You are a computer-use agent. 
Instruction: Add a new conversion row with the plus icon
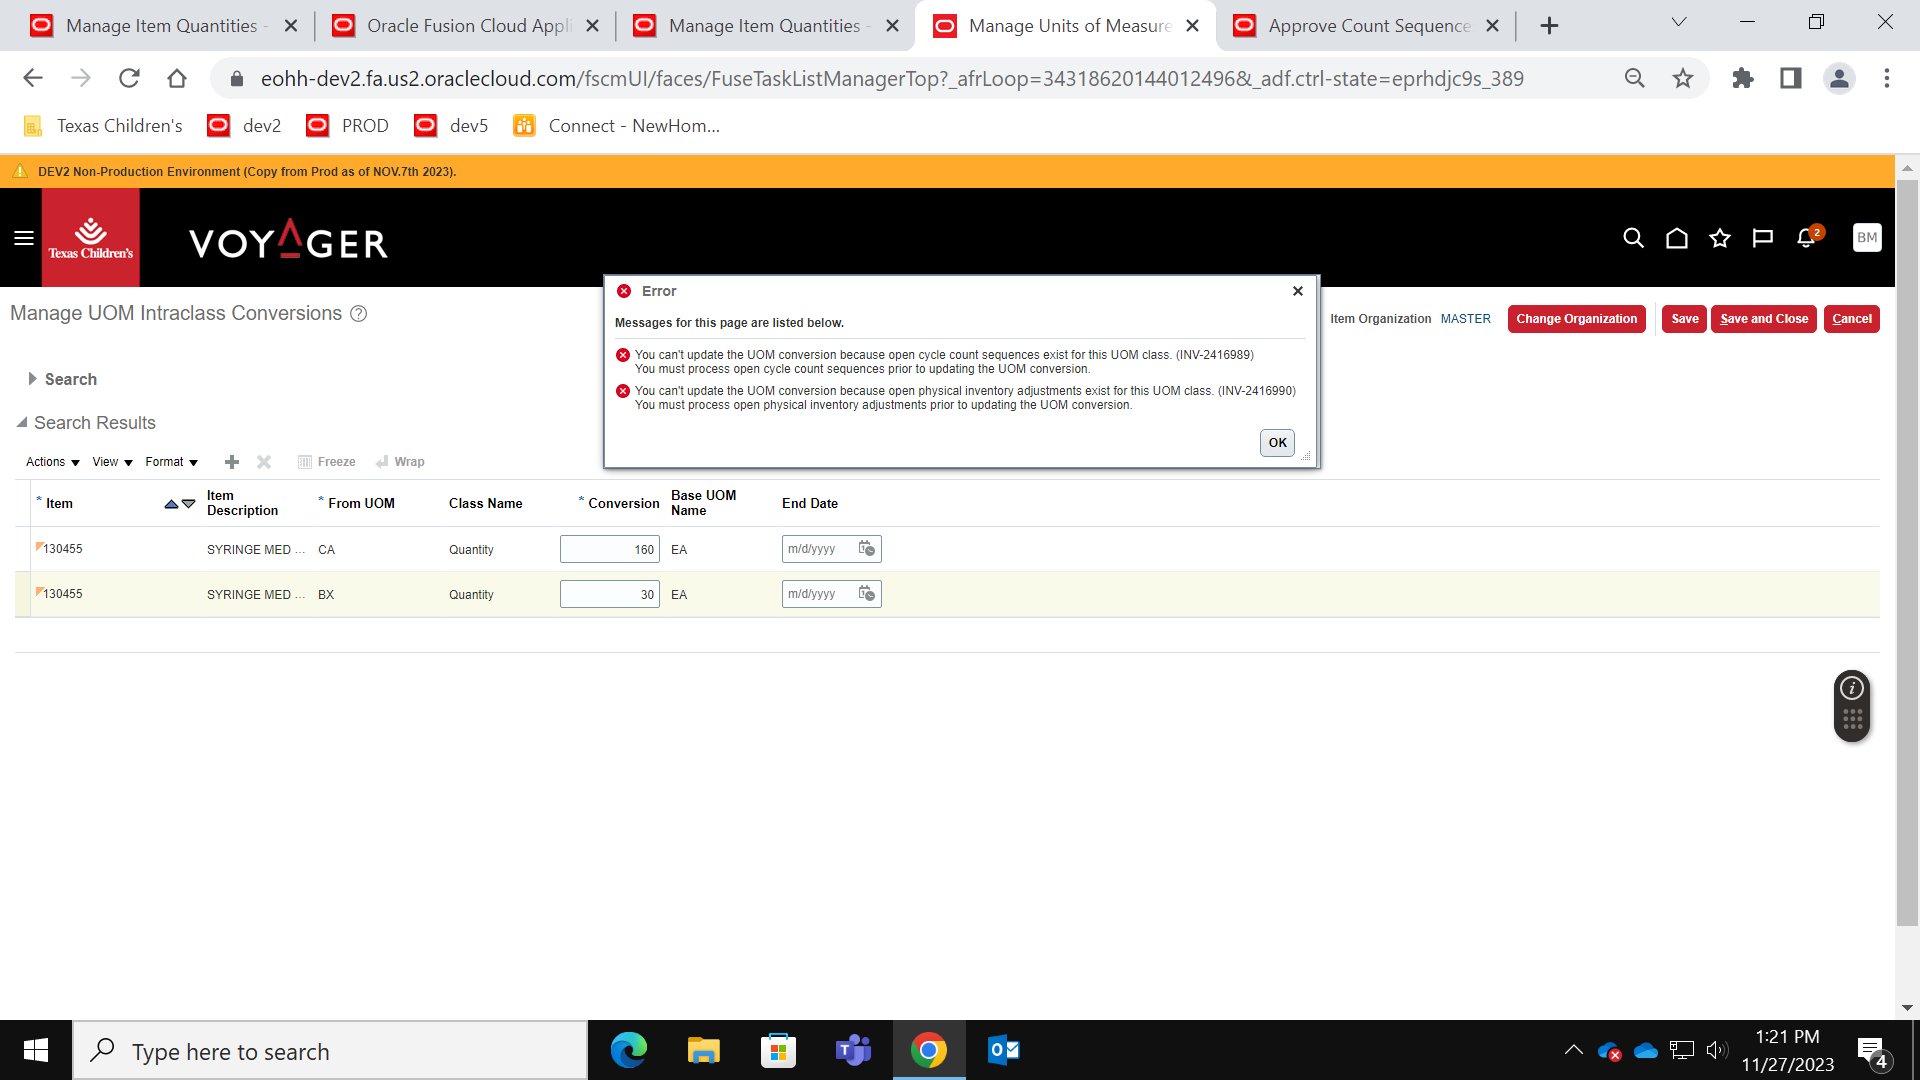(x=231, y=462)
